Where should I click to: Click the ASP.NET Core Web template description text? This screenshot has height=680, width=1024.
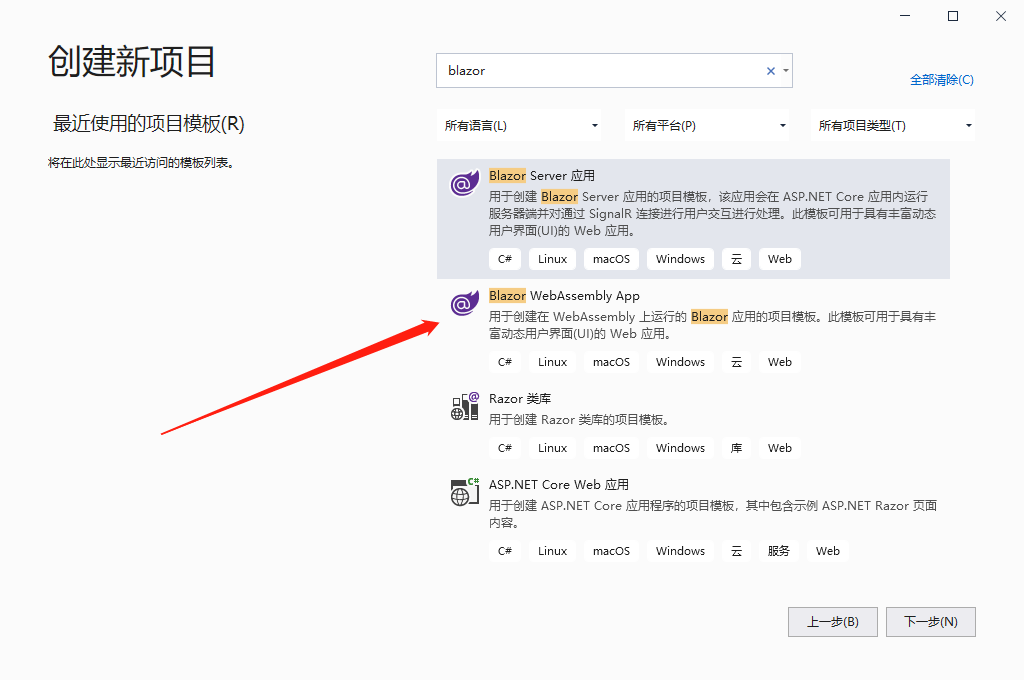coord(713,514)
